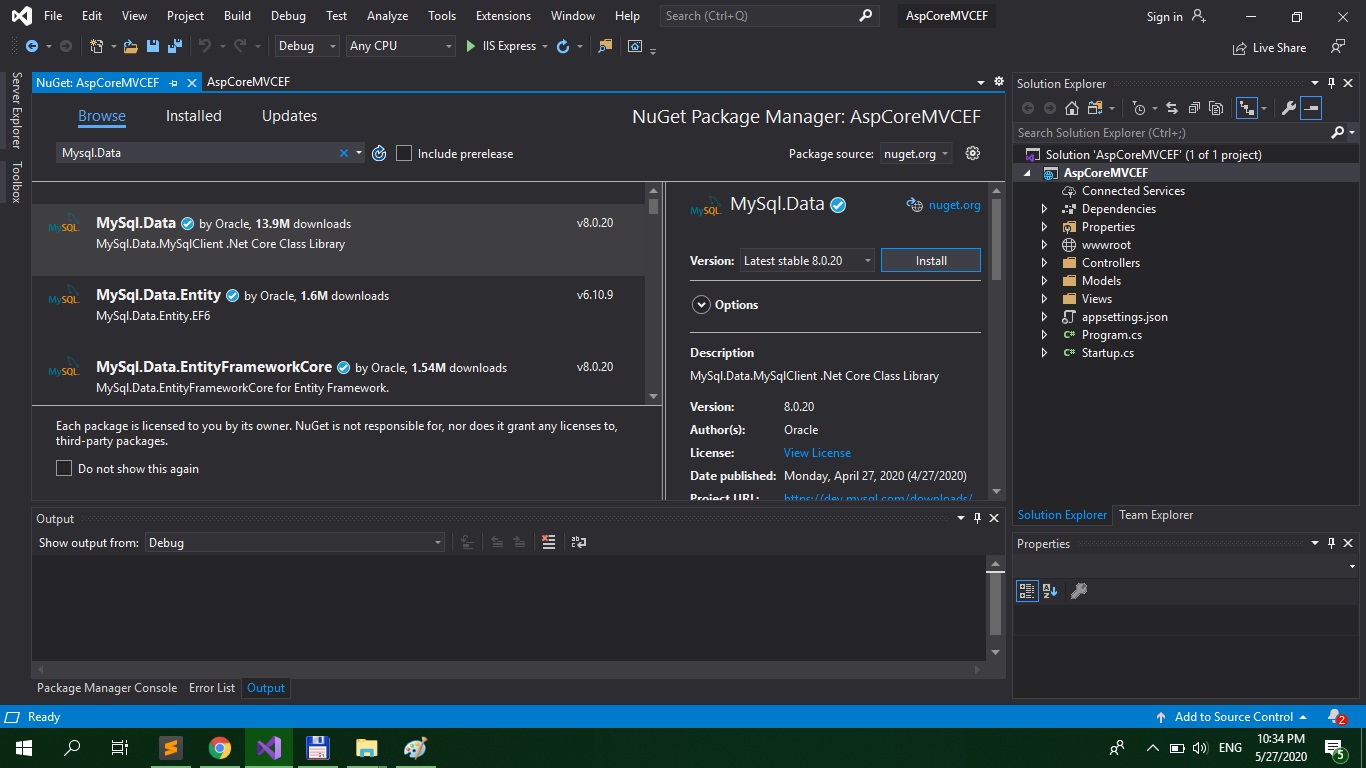1366x768 pixels.
Task: Expand the Controllers folder node
Action: [1044, 263]
